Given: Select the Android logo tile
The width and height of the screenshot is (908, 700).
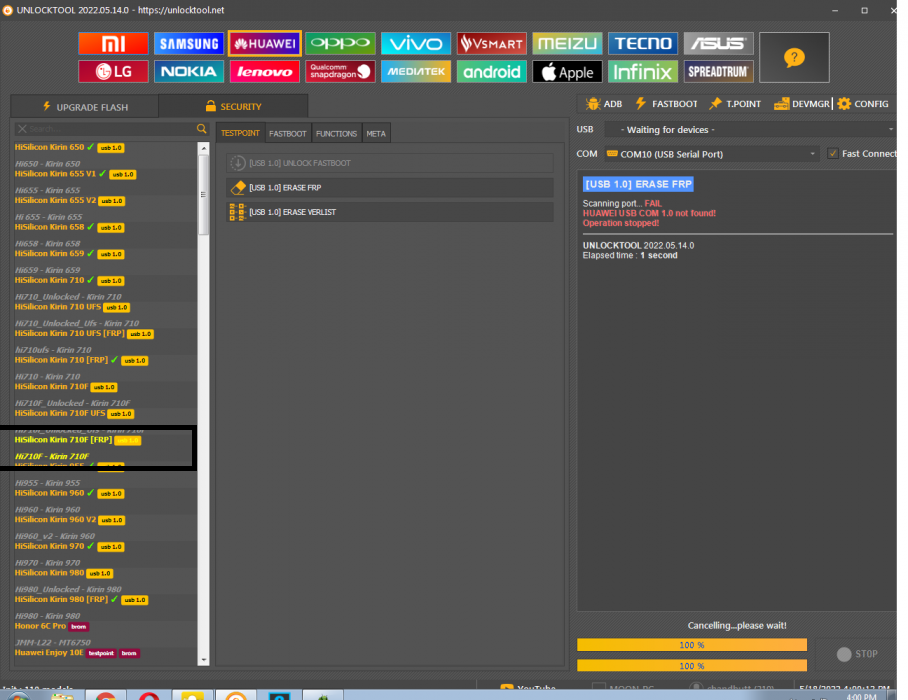Looking at the screenshot, I should [492, 72].
